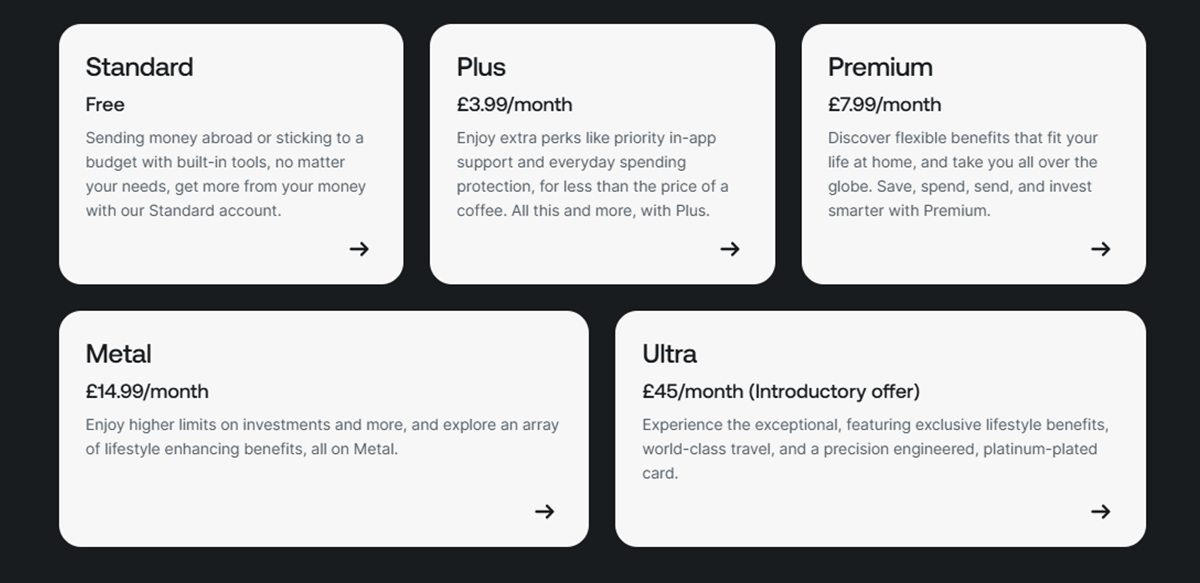1200x583 pixels.
Task: Select the Metal plan heading
Action: point(119,354)
